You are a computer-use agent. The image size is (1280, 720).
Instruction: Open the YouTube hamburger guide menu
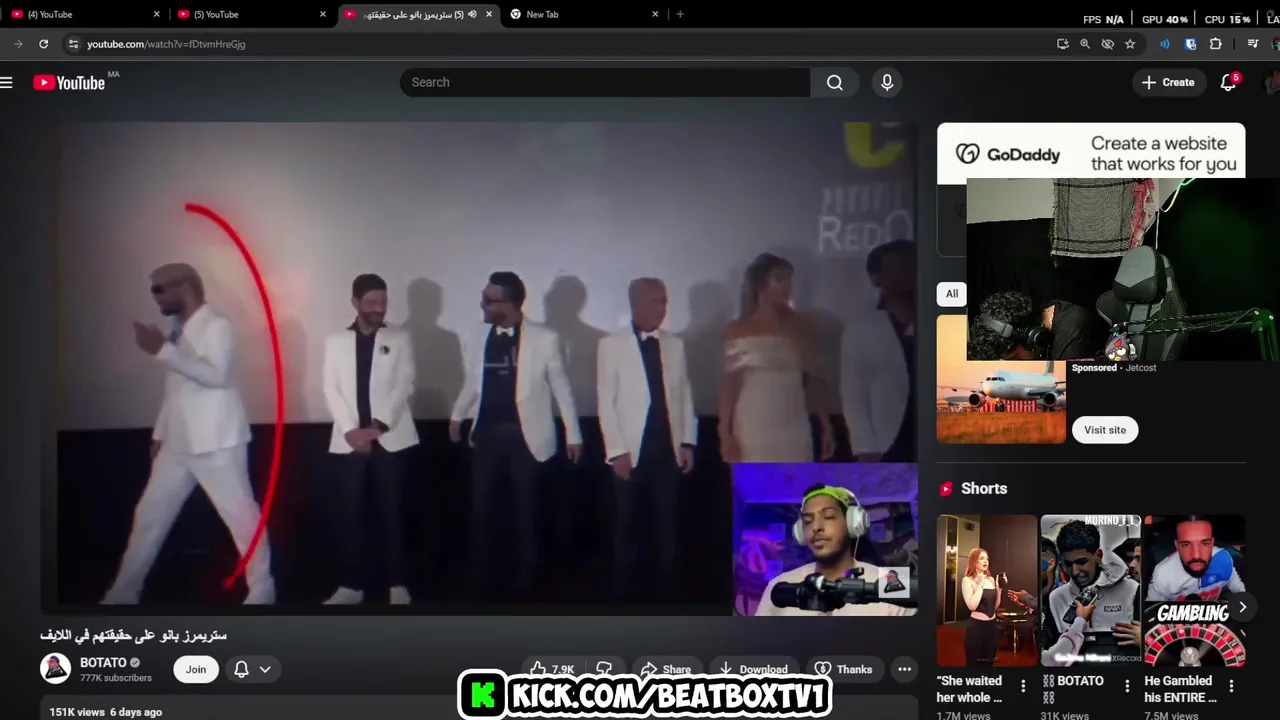(7, 82)
